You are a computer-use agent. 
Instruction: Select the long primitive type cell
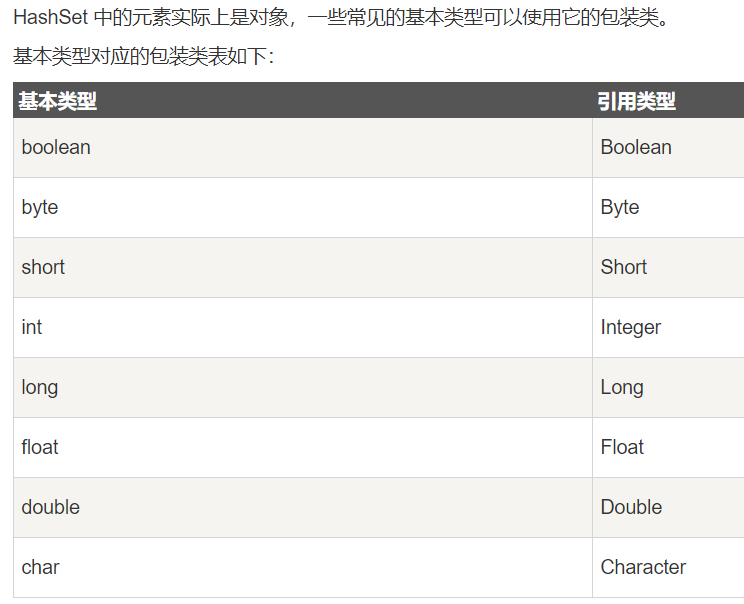303,388
